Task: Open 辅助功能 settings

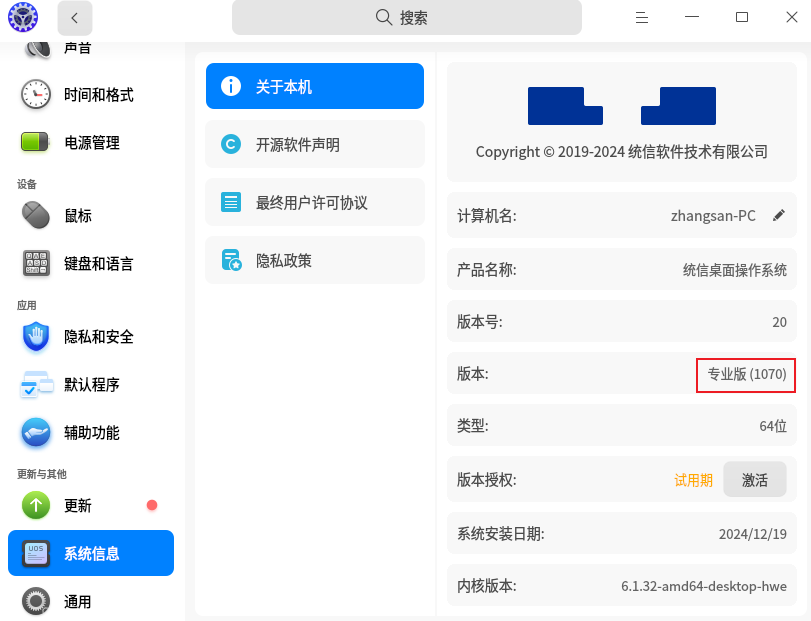Action: tap(91, 432)
